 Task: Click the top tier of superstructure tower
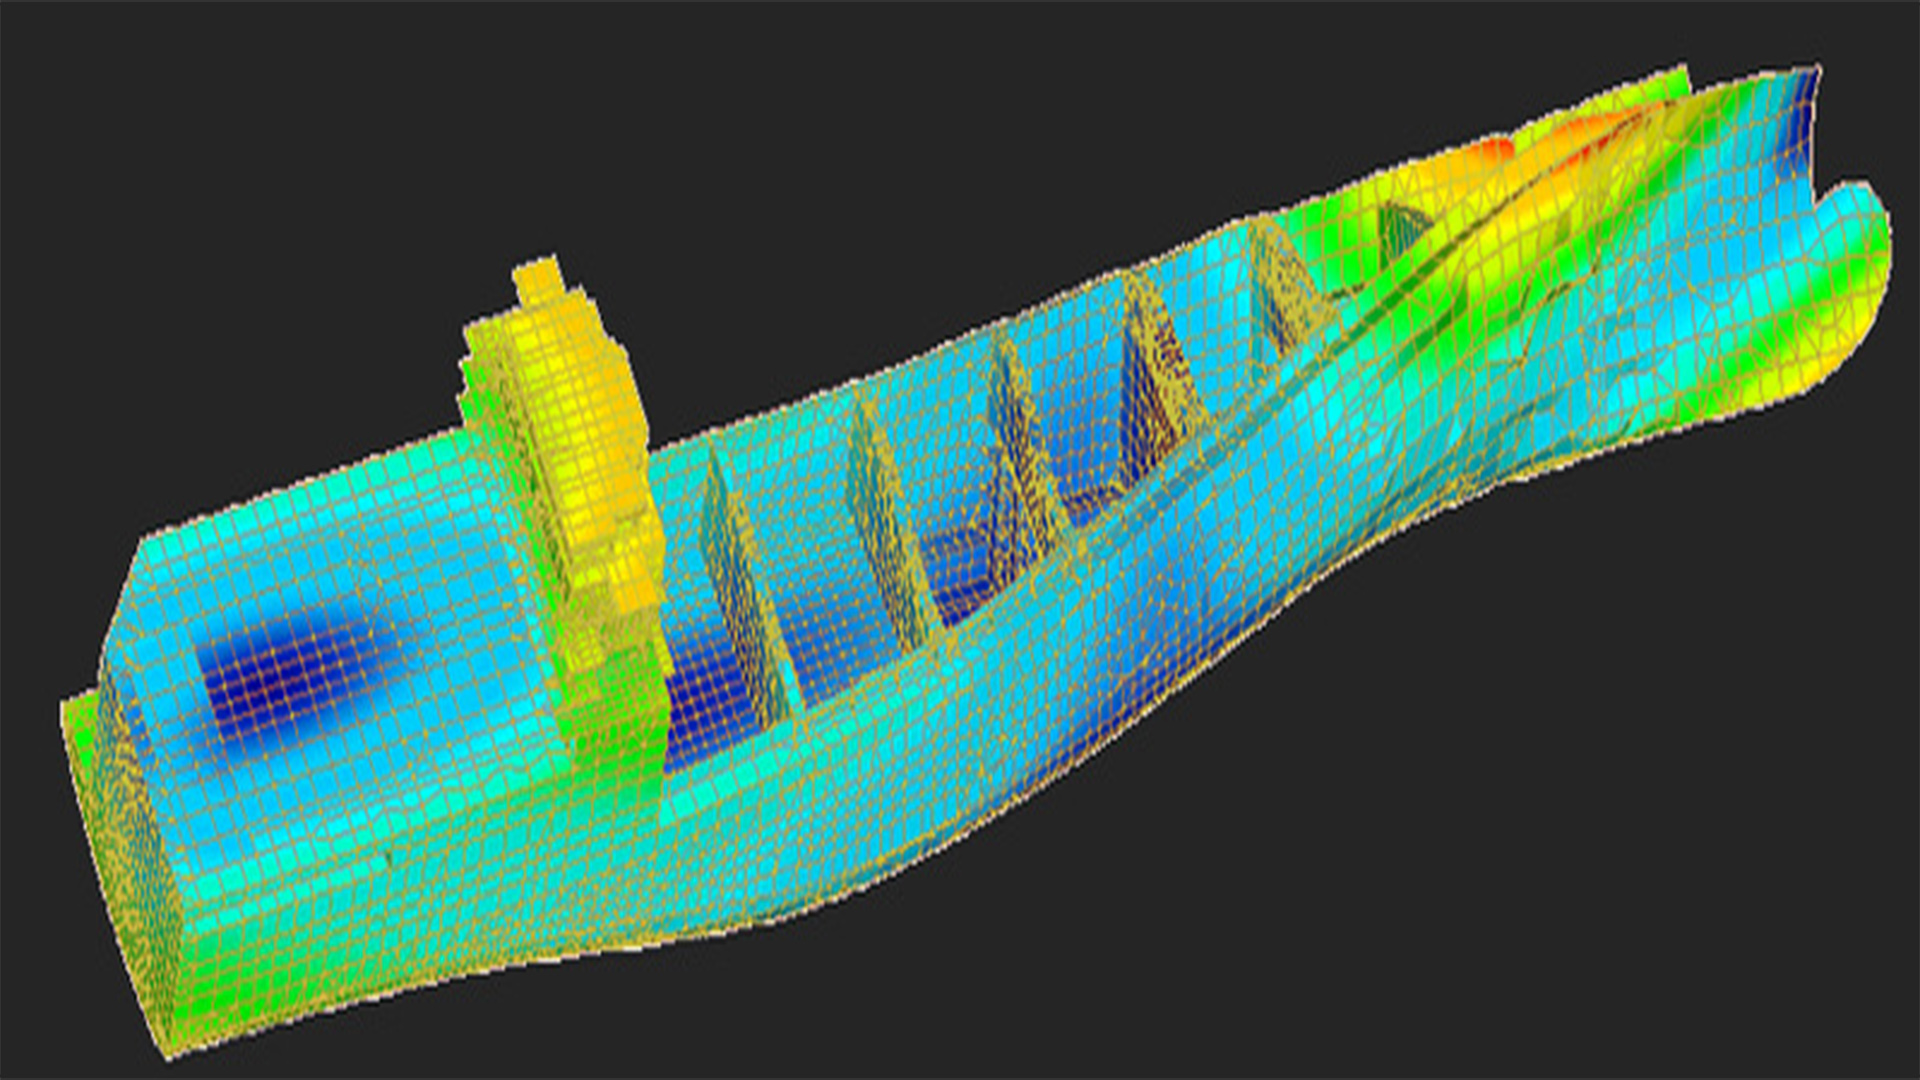coord(540,282)
